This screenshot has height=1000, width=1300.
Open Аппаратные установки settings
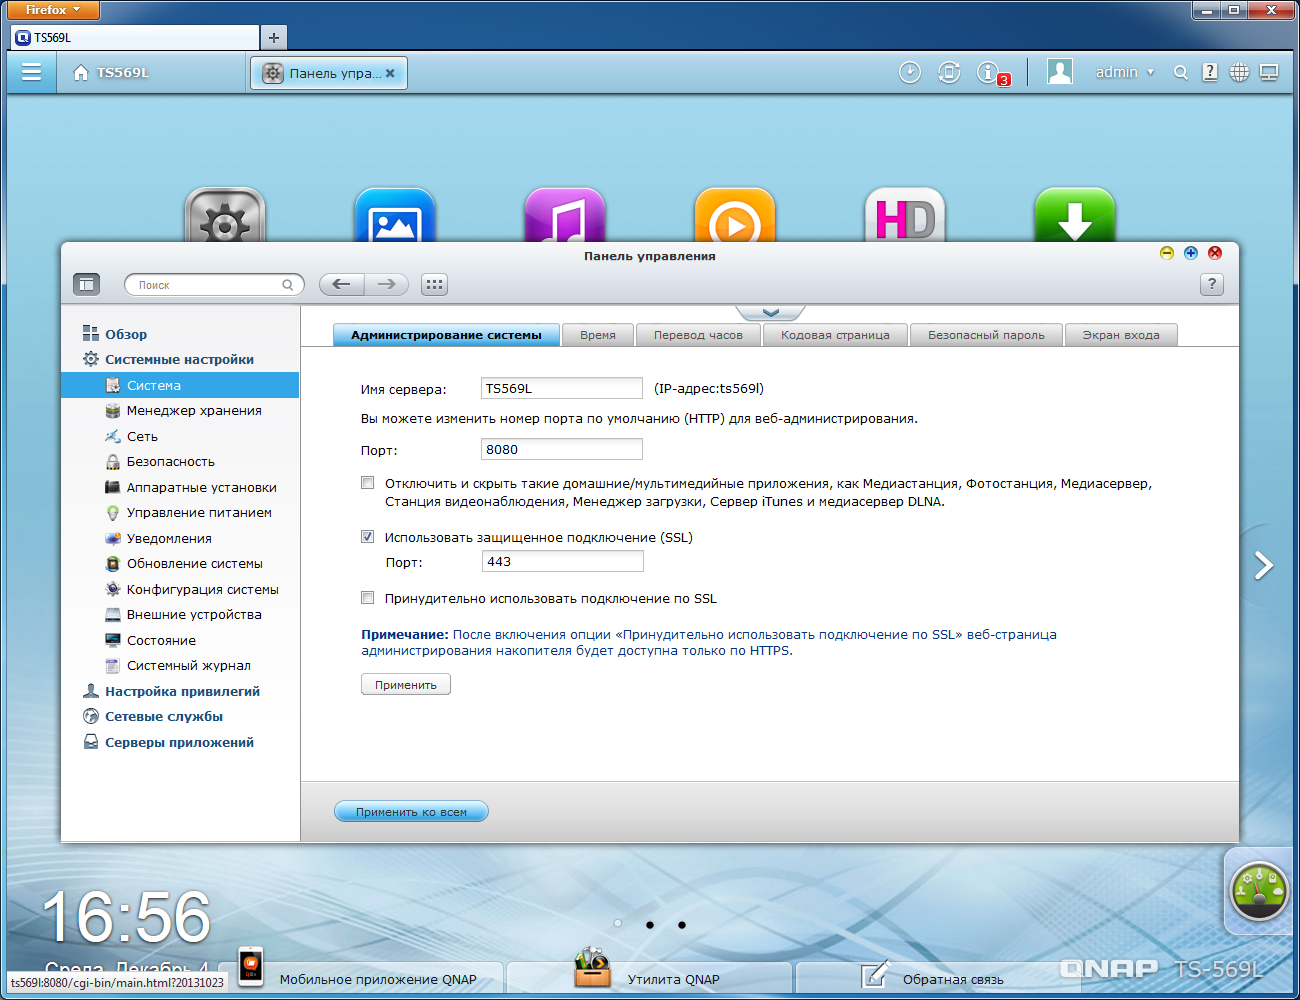[191, 487]
